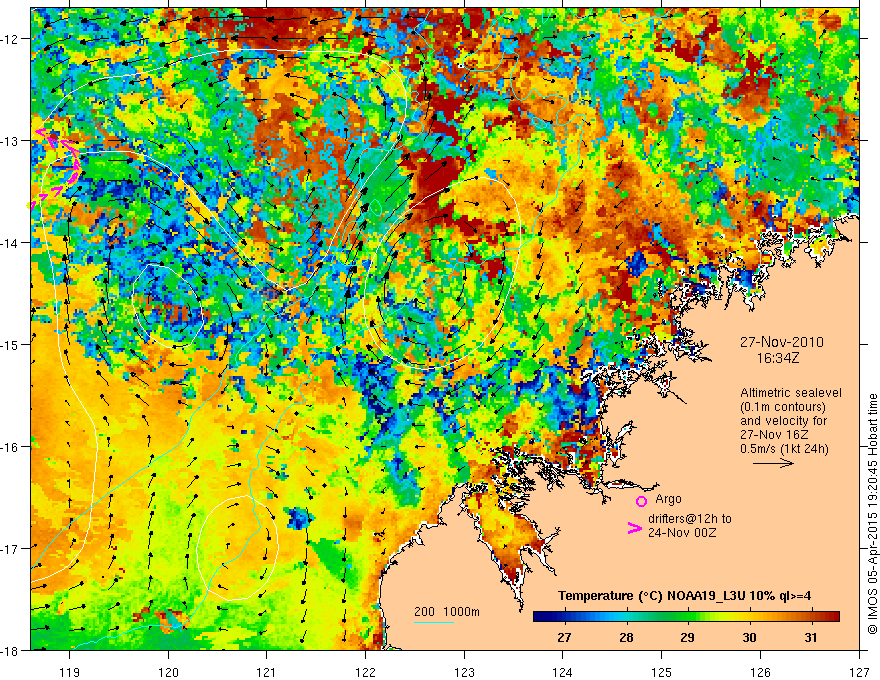
Task: Click the longitude axis label 119
Action: [x=70, y=672]
